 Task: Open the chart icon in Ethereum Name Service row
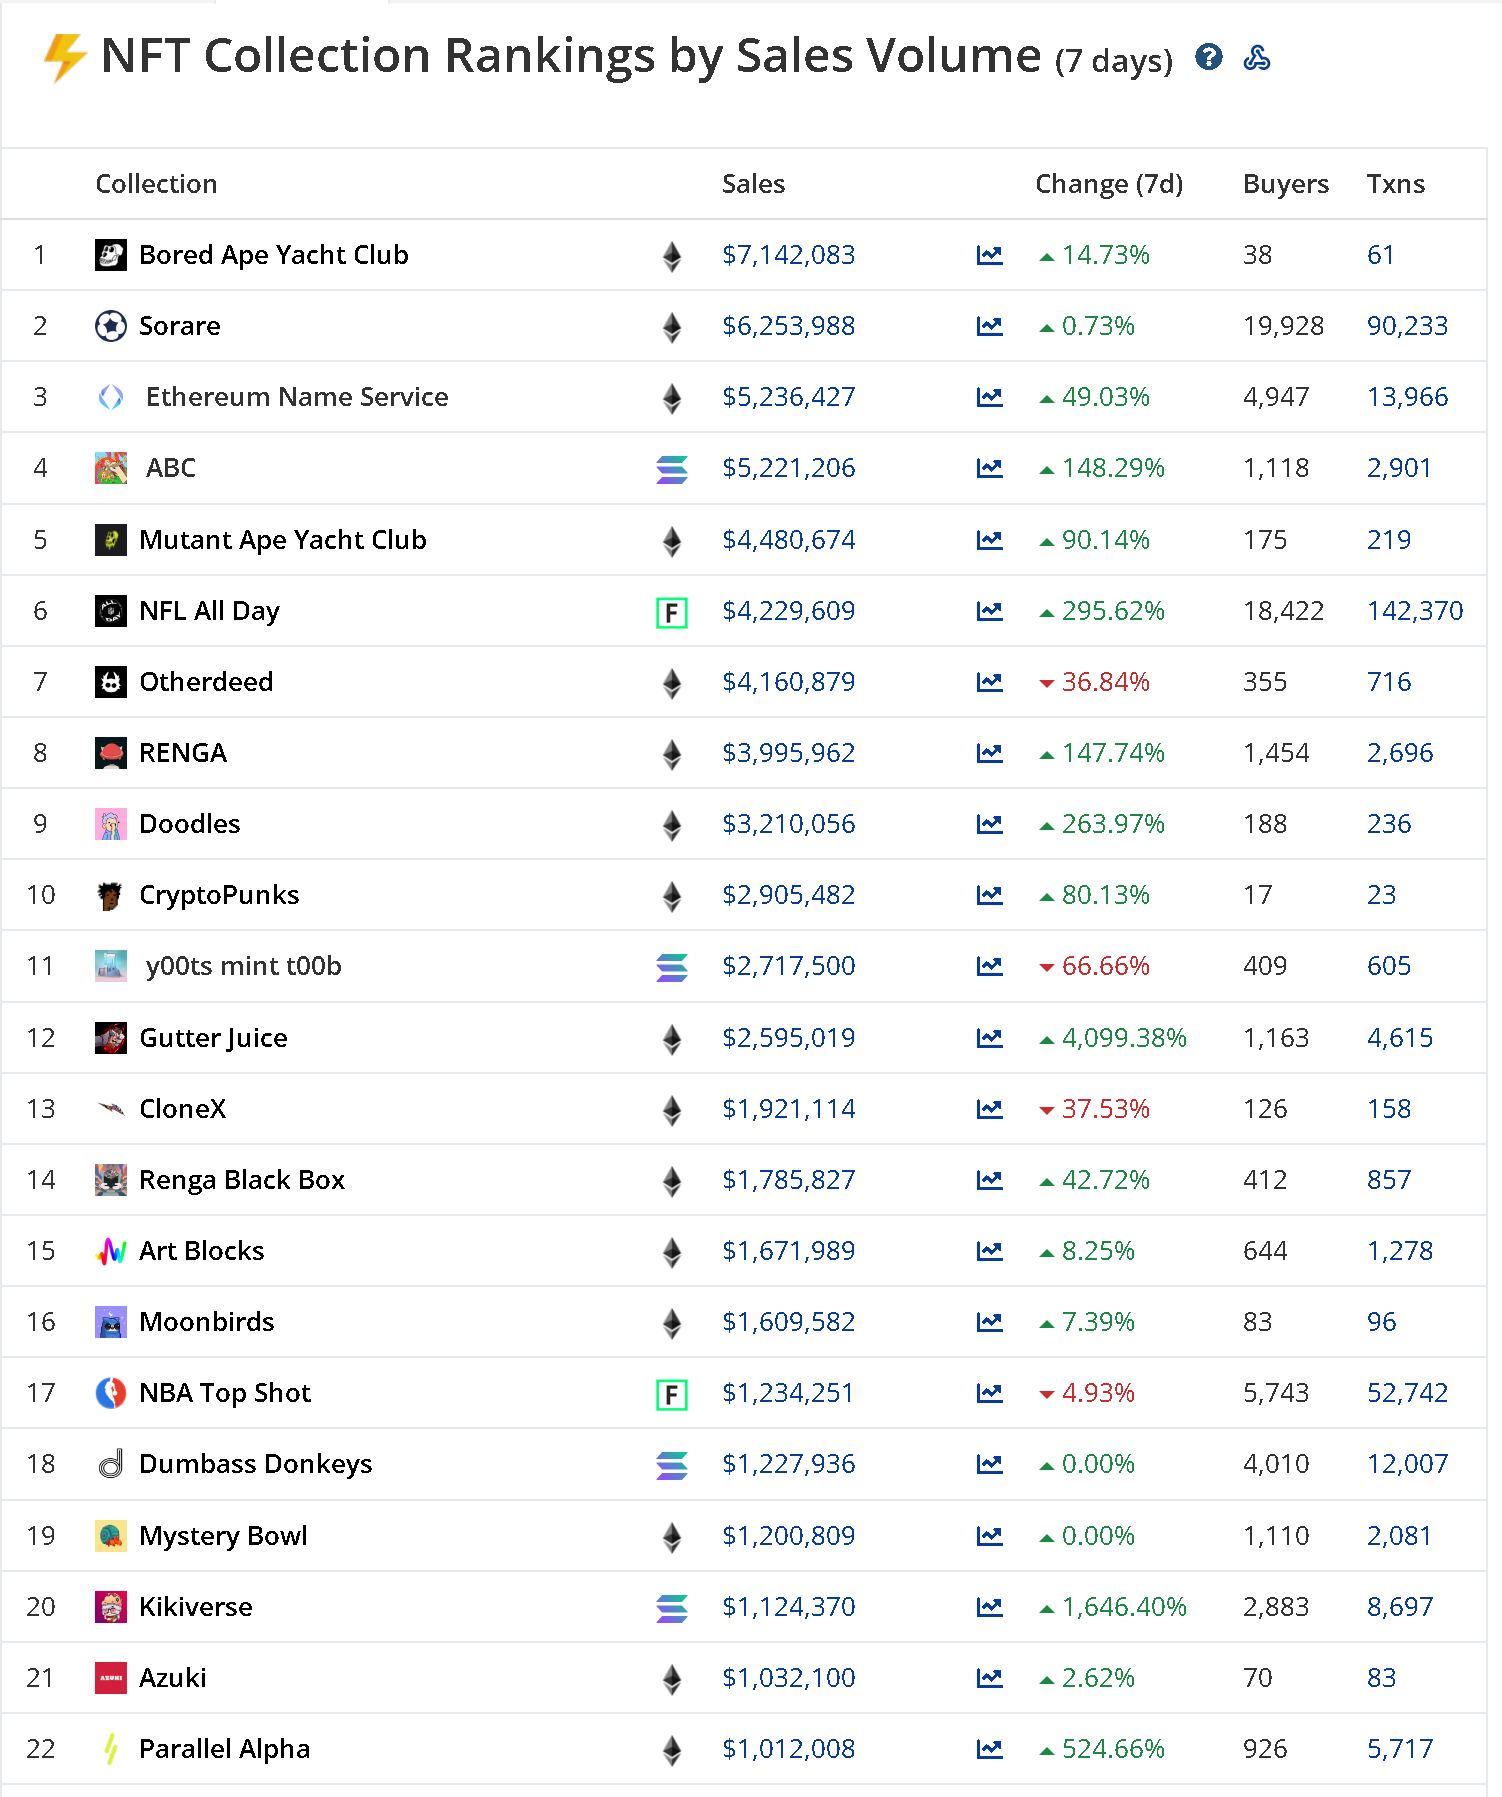(989, 397)
